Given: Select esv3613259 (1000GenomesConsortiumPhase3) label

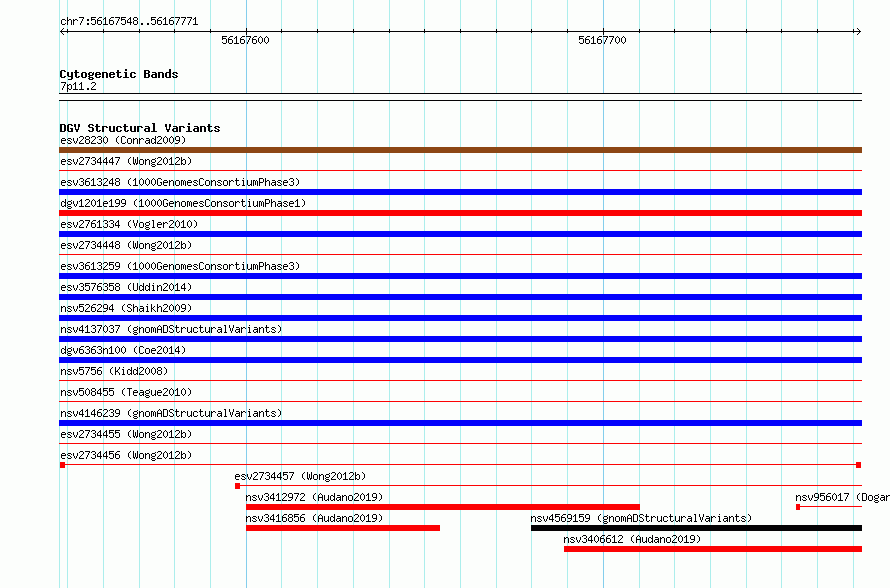Looking at the screenshot, I should coord(180,266).
